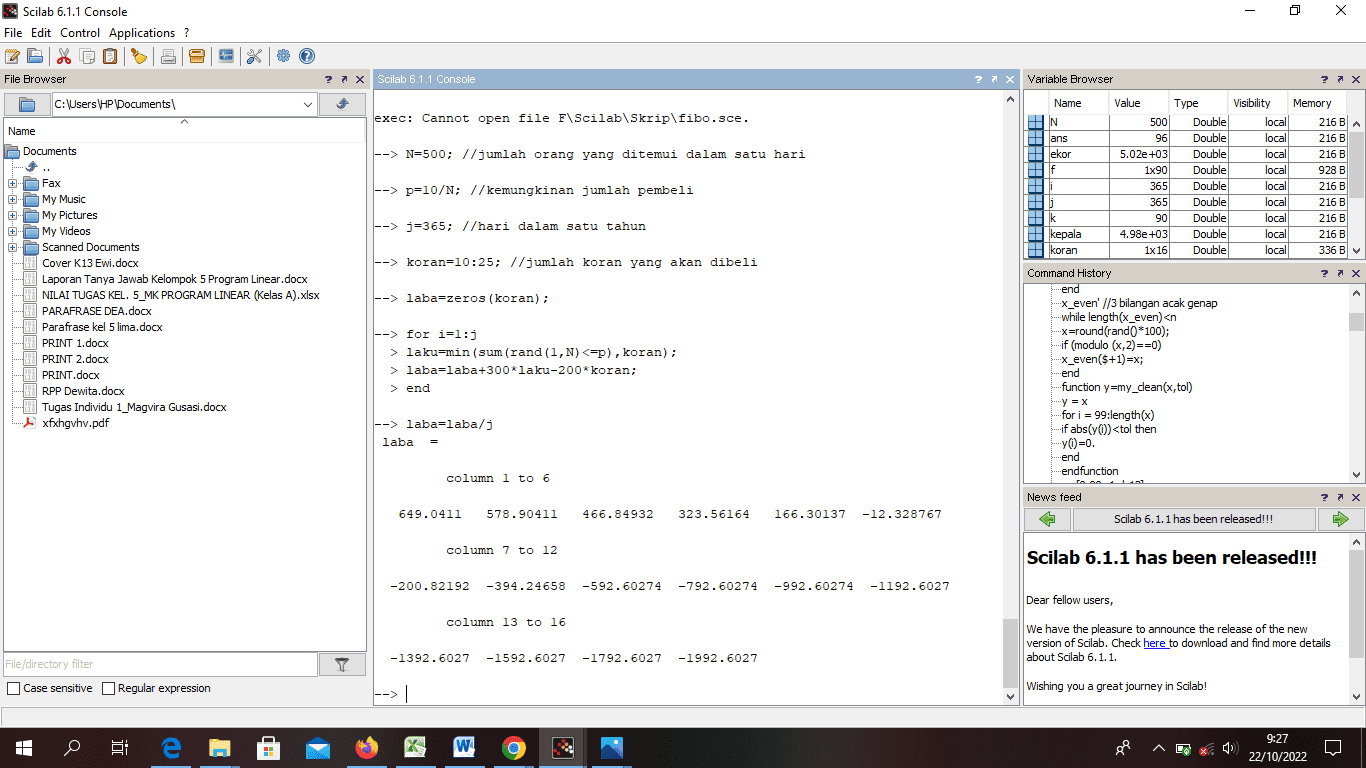The width and height of the screenshot is (1366, 768).
Task: Launch Xcos from the toolbar icon
Action: pyautogui.click(x=226, y=56)
